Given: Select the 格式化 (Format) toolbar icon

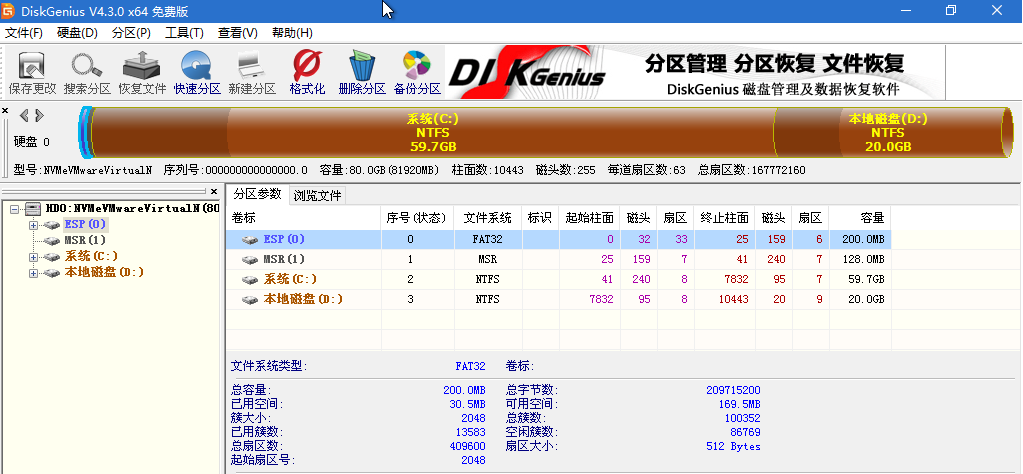Looking at the screenshot, I should 307,72.
